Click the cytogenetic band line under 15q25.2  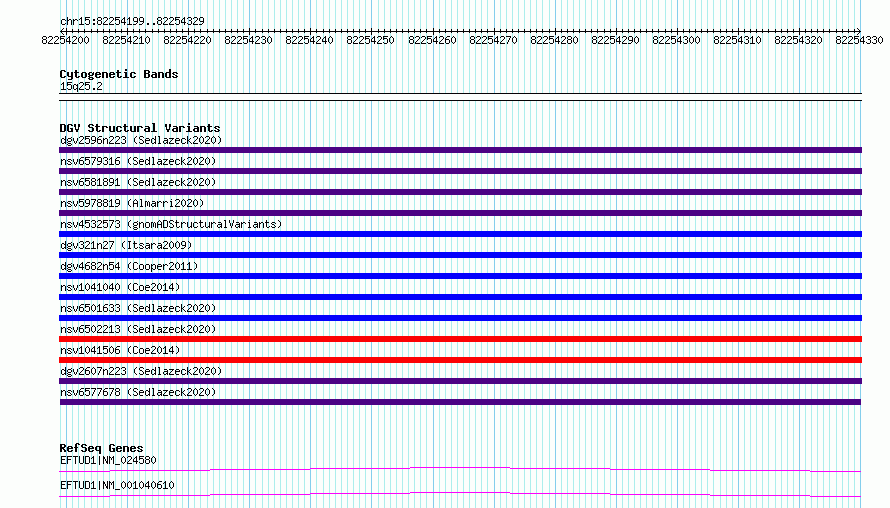pos(460,97)
